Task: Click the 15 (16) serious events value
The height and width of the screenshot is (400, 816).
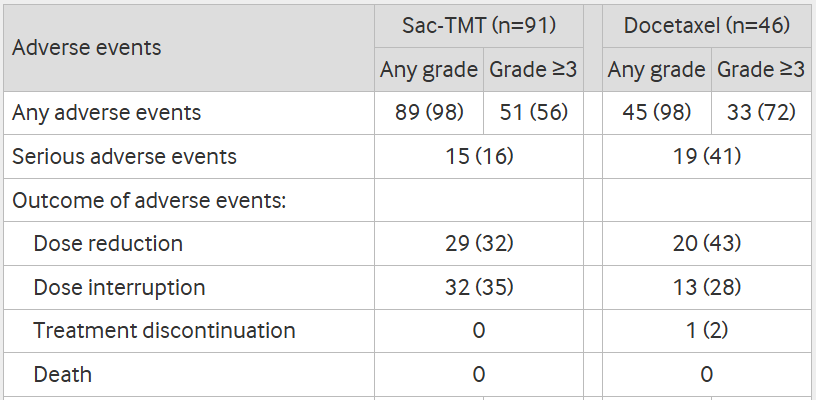Action: (478, 157)
